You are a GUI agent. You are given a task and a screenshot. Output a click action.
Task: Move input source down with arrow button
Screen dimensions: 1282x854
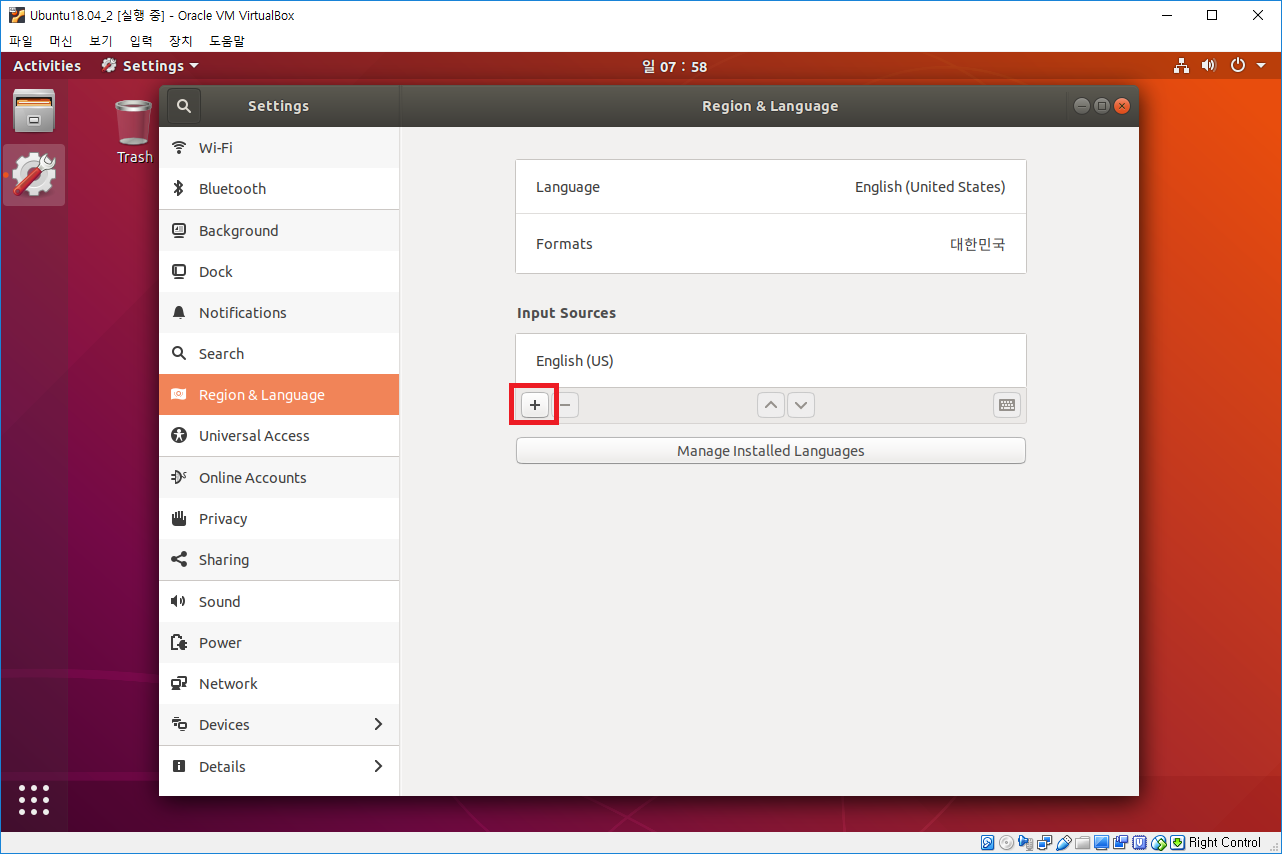click(801, 405)
